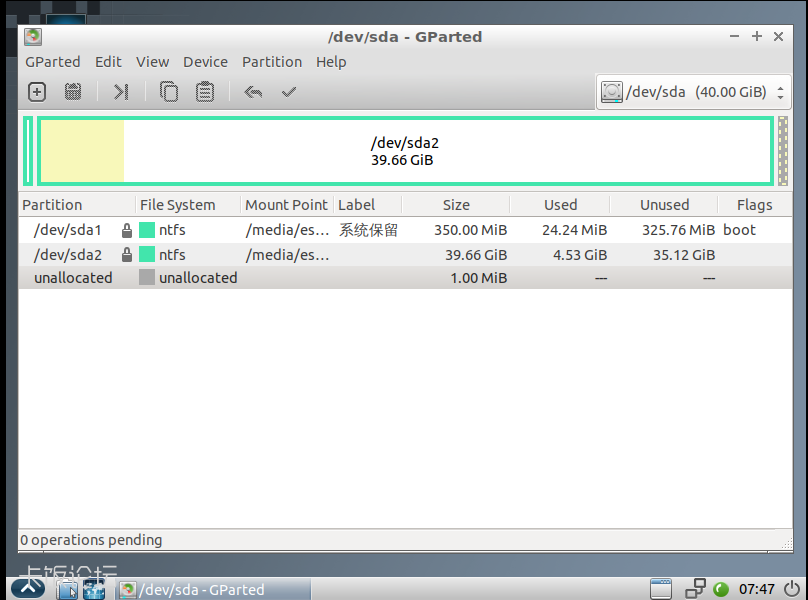Image resolution: width=808 pixels, height=600 pixels.
Task: Click the Paste partition toolbar icon
Action: coord(205,92)
